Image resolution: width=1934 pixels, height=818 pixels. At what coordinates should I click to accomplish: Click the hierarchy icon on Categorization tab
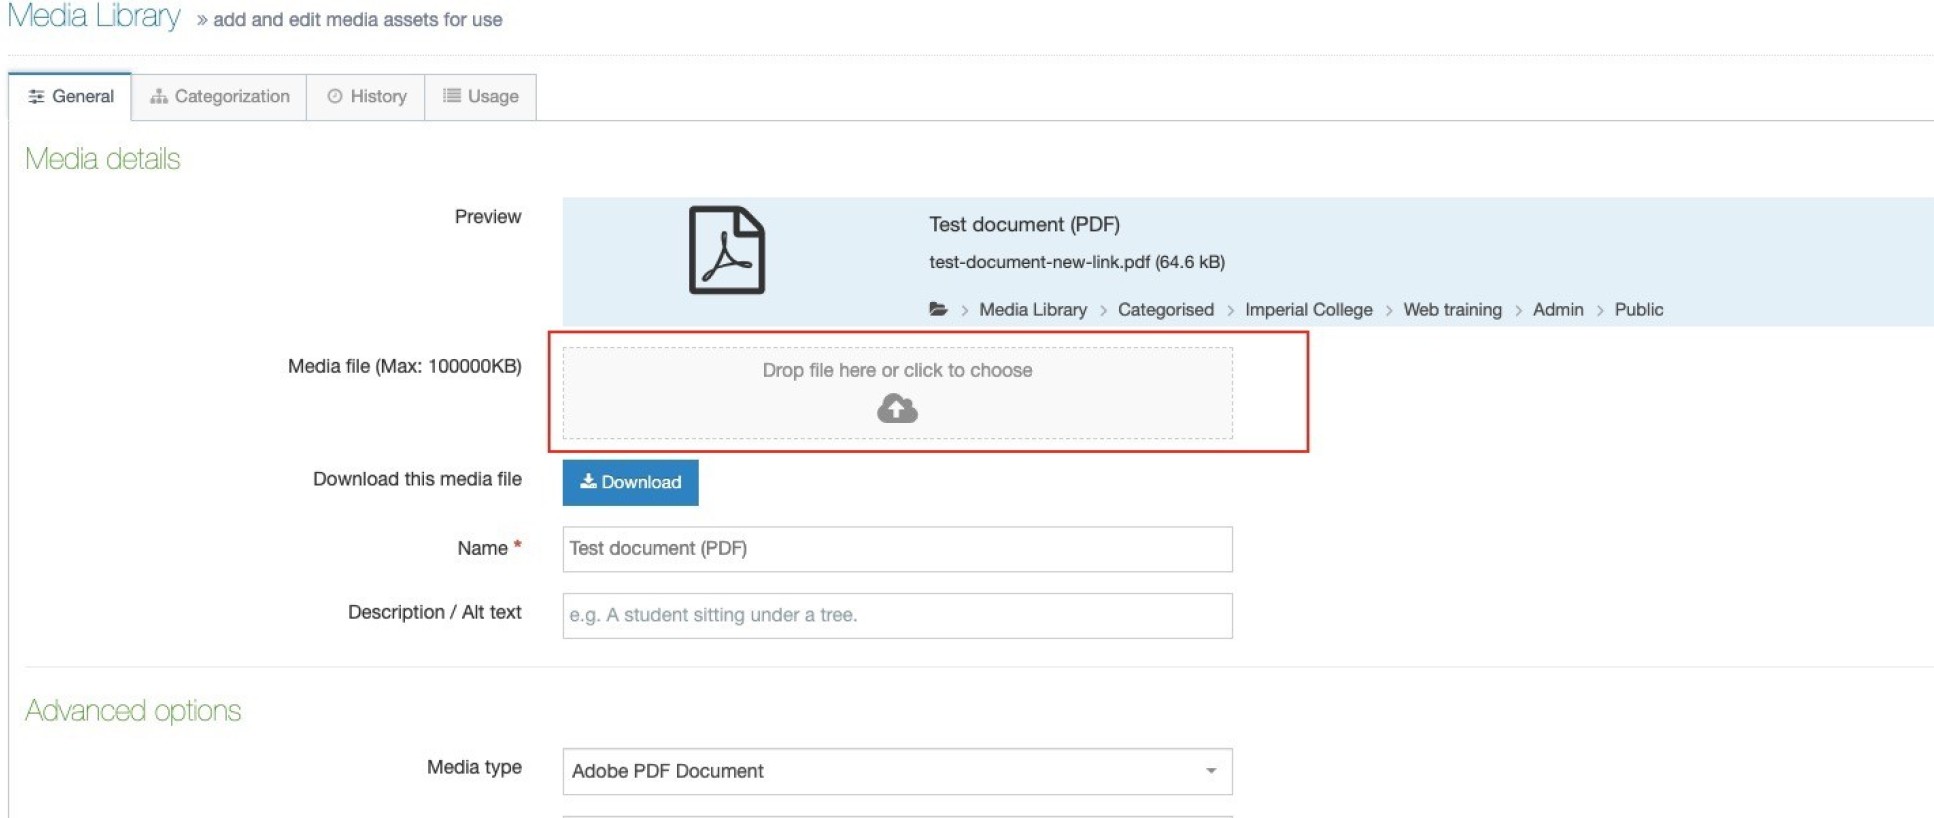(158, 97)
